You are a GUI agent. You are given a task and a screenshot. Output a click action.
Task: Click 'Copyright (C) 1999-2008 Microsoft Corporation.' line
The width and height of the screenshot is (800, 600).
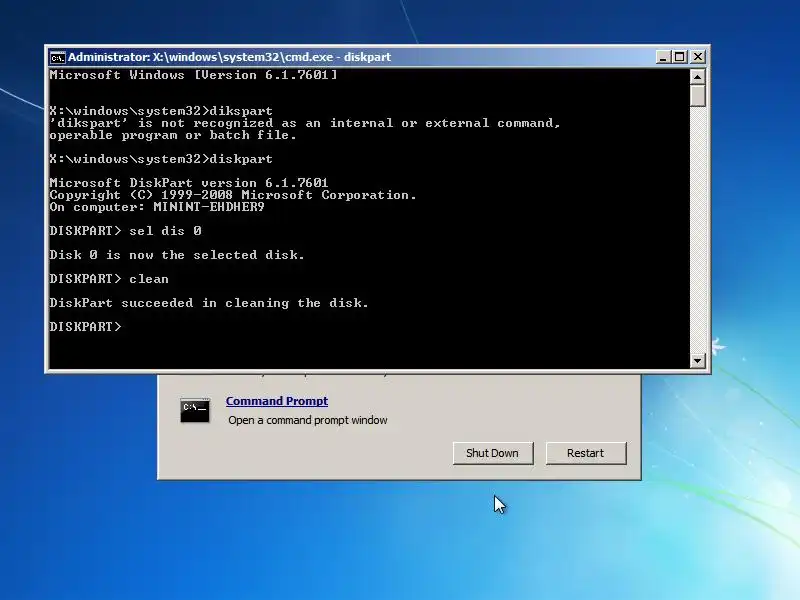pyautogui.click(x=233, y=195)
